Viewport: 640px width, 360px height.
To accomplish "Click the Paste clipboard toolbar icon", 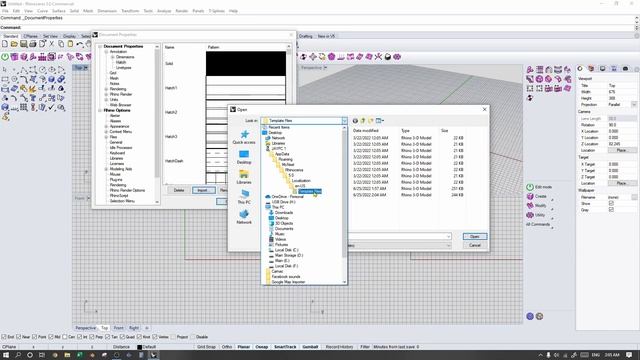I will 70,44.
